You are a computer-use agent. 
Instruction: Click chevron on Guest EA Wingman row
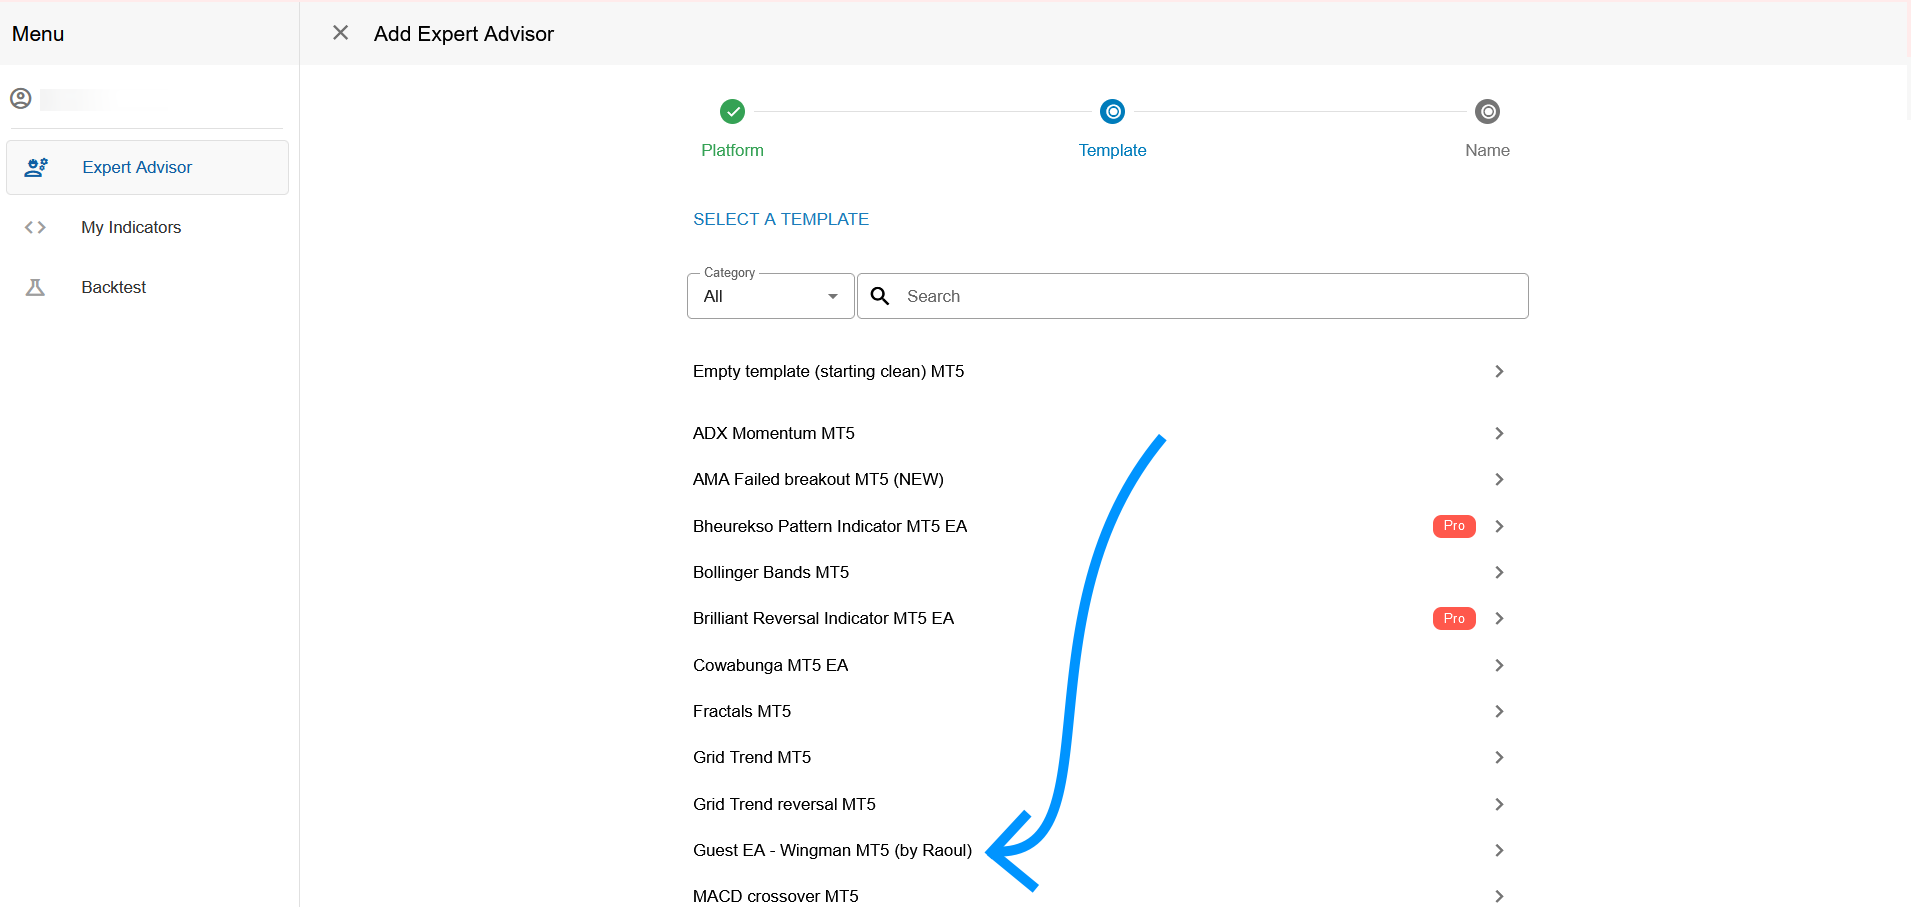pyautogui.click(x=1499, y=850)
